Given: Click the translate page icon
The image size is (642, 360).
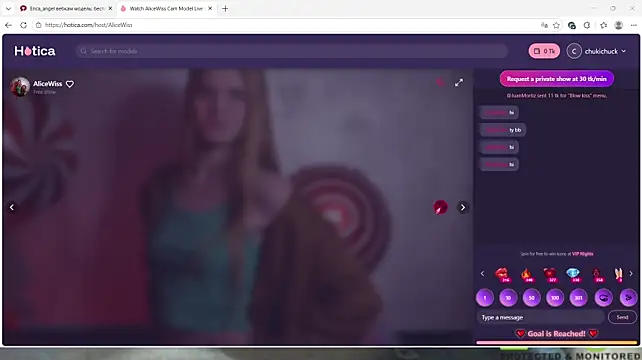Looking at the screenshot, I should [x=544, y=25].
